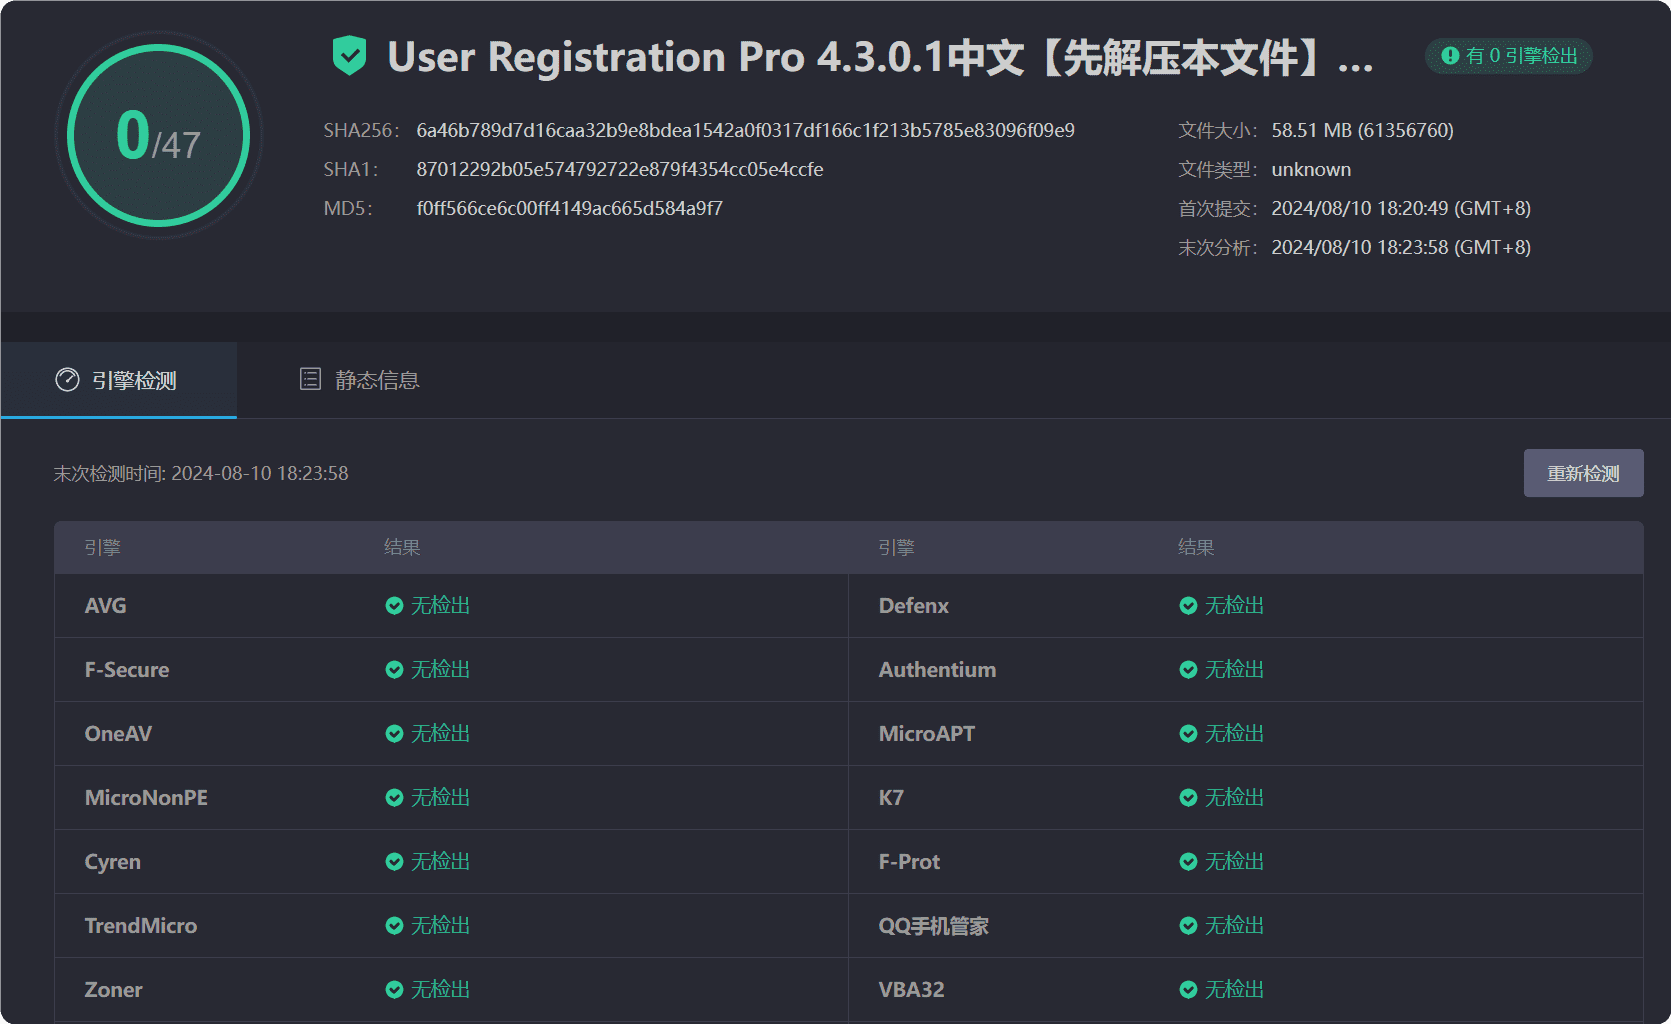Click the TrendMicro engine name

click(141, 926)
